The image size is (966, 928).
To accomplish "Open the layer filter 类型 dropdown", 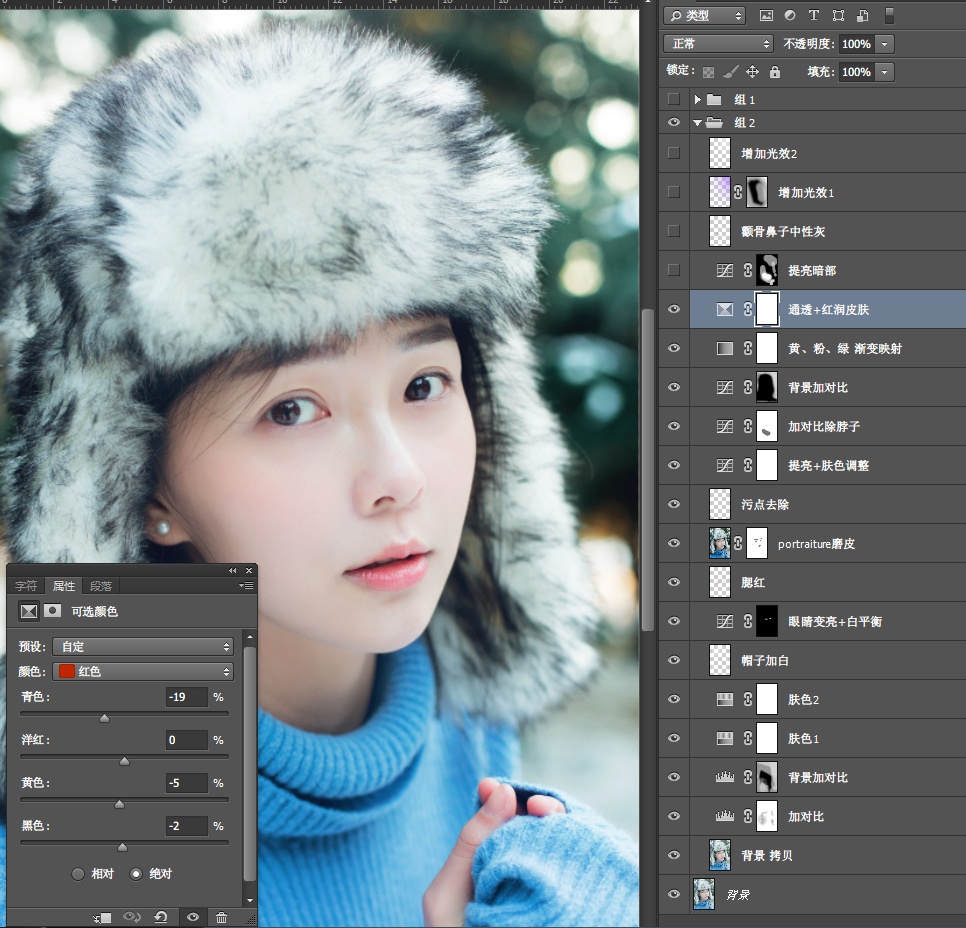I will coord(705,15).
